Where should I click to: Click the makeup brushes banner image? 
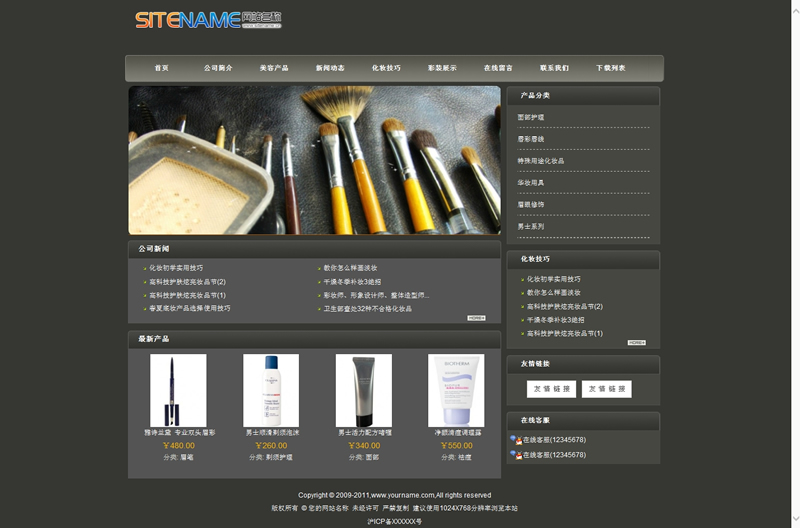314,160
